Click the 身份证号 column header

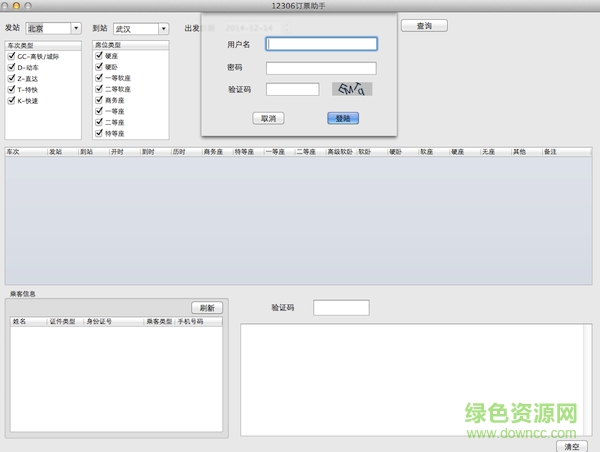point(113,321)
